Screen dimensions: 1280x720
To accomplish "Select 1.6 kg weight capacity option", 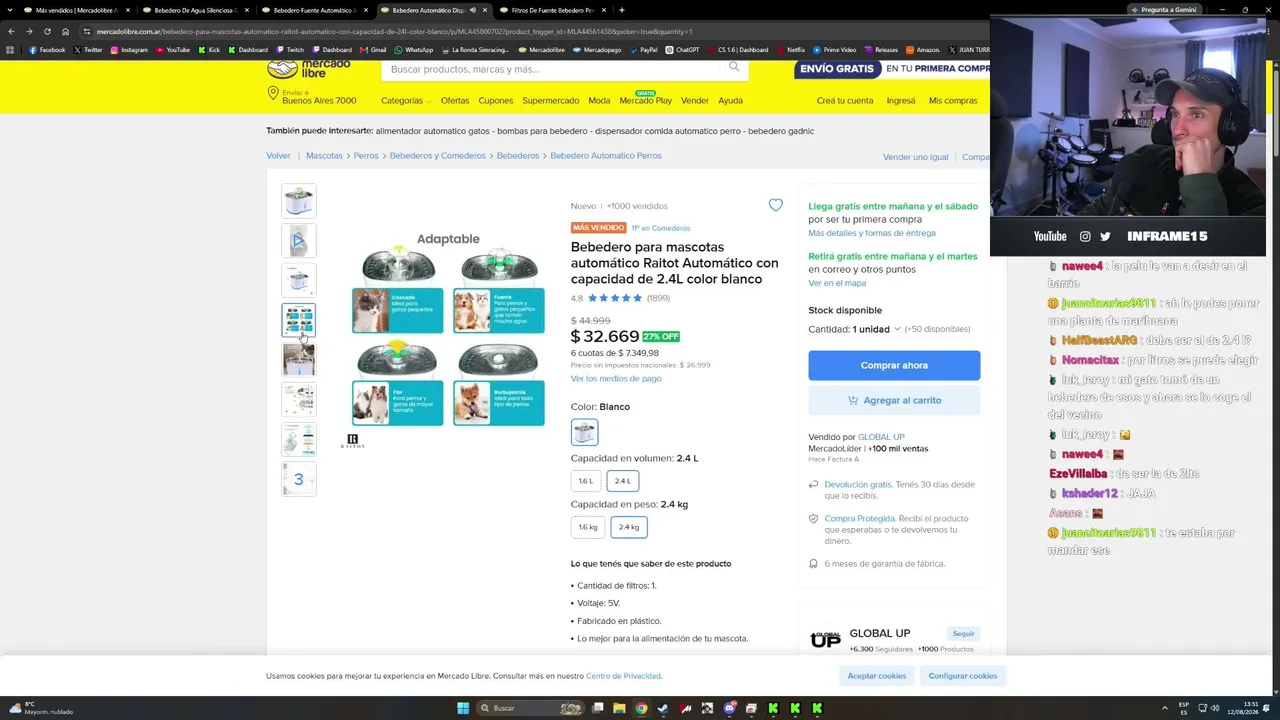I will point(588,527).
